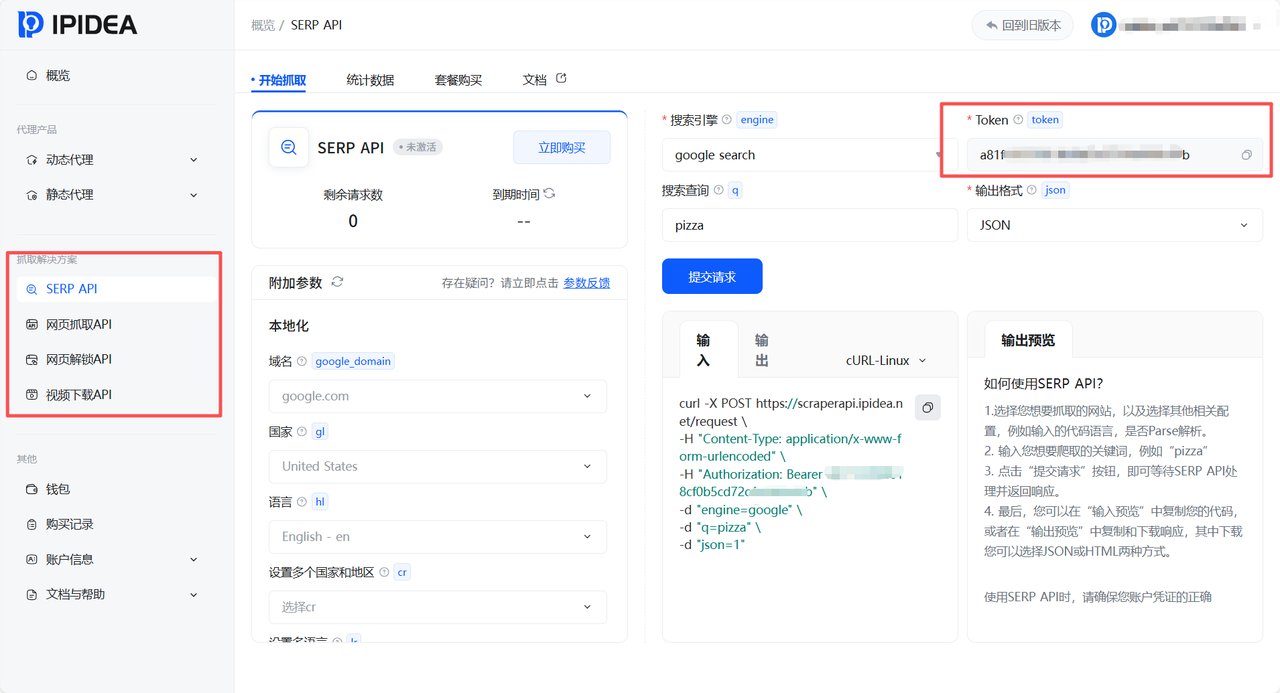Click the 网页解锁API sidebar icon

(x=31, y=359)
